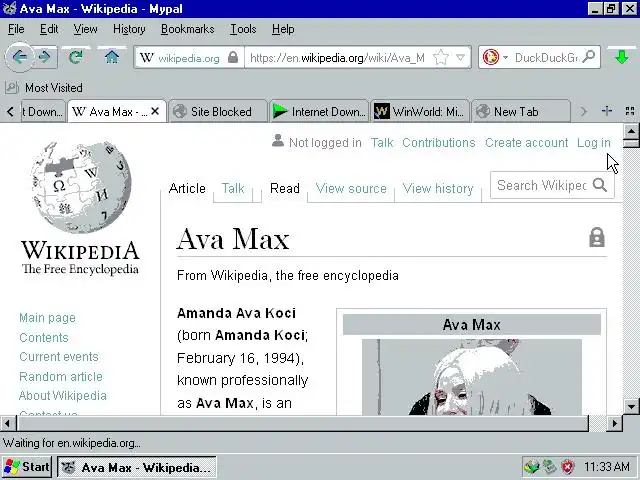Click the first system tray network icon
Screen dimensions: 640x480
(x=531, y=466)
